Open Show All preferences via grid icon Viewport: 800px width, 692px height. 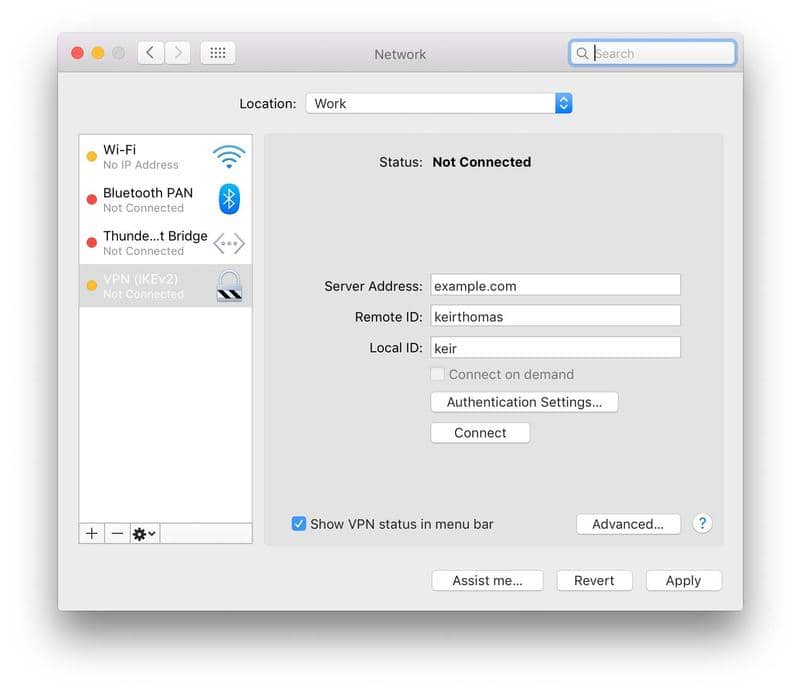218,52
